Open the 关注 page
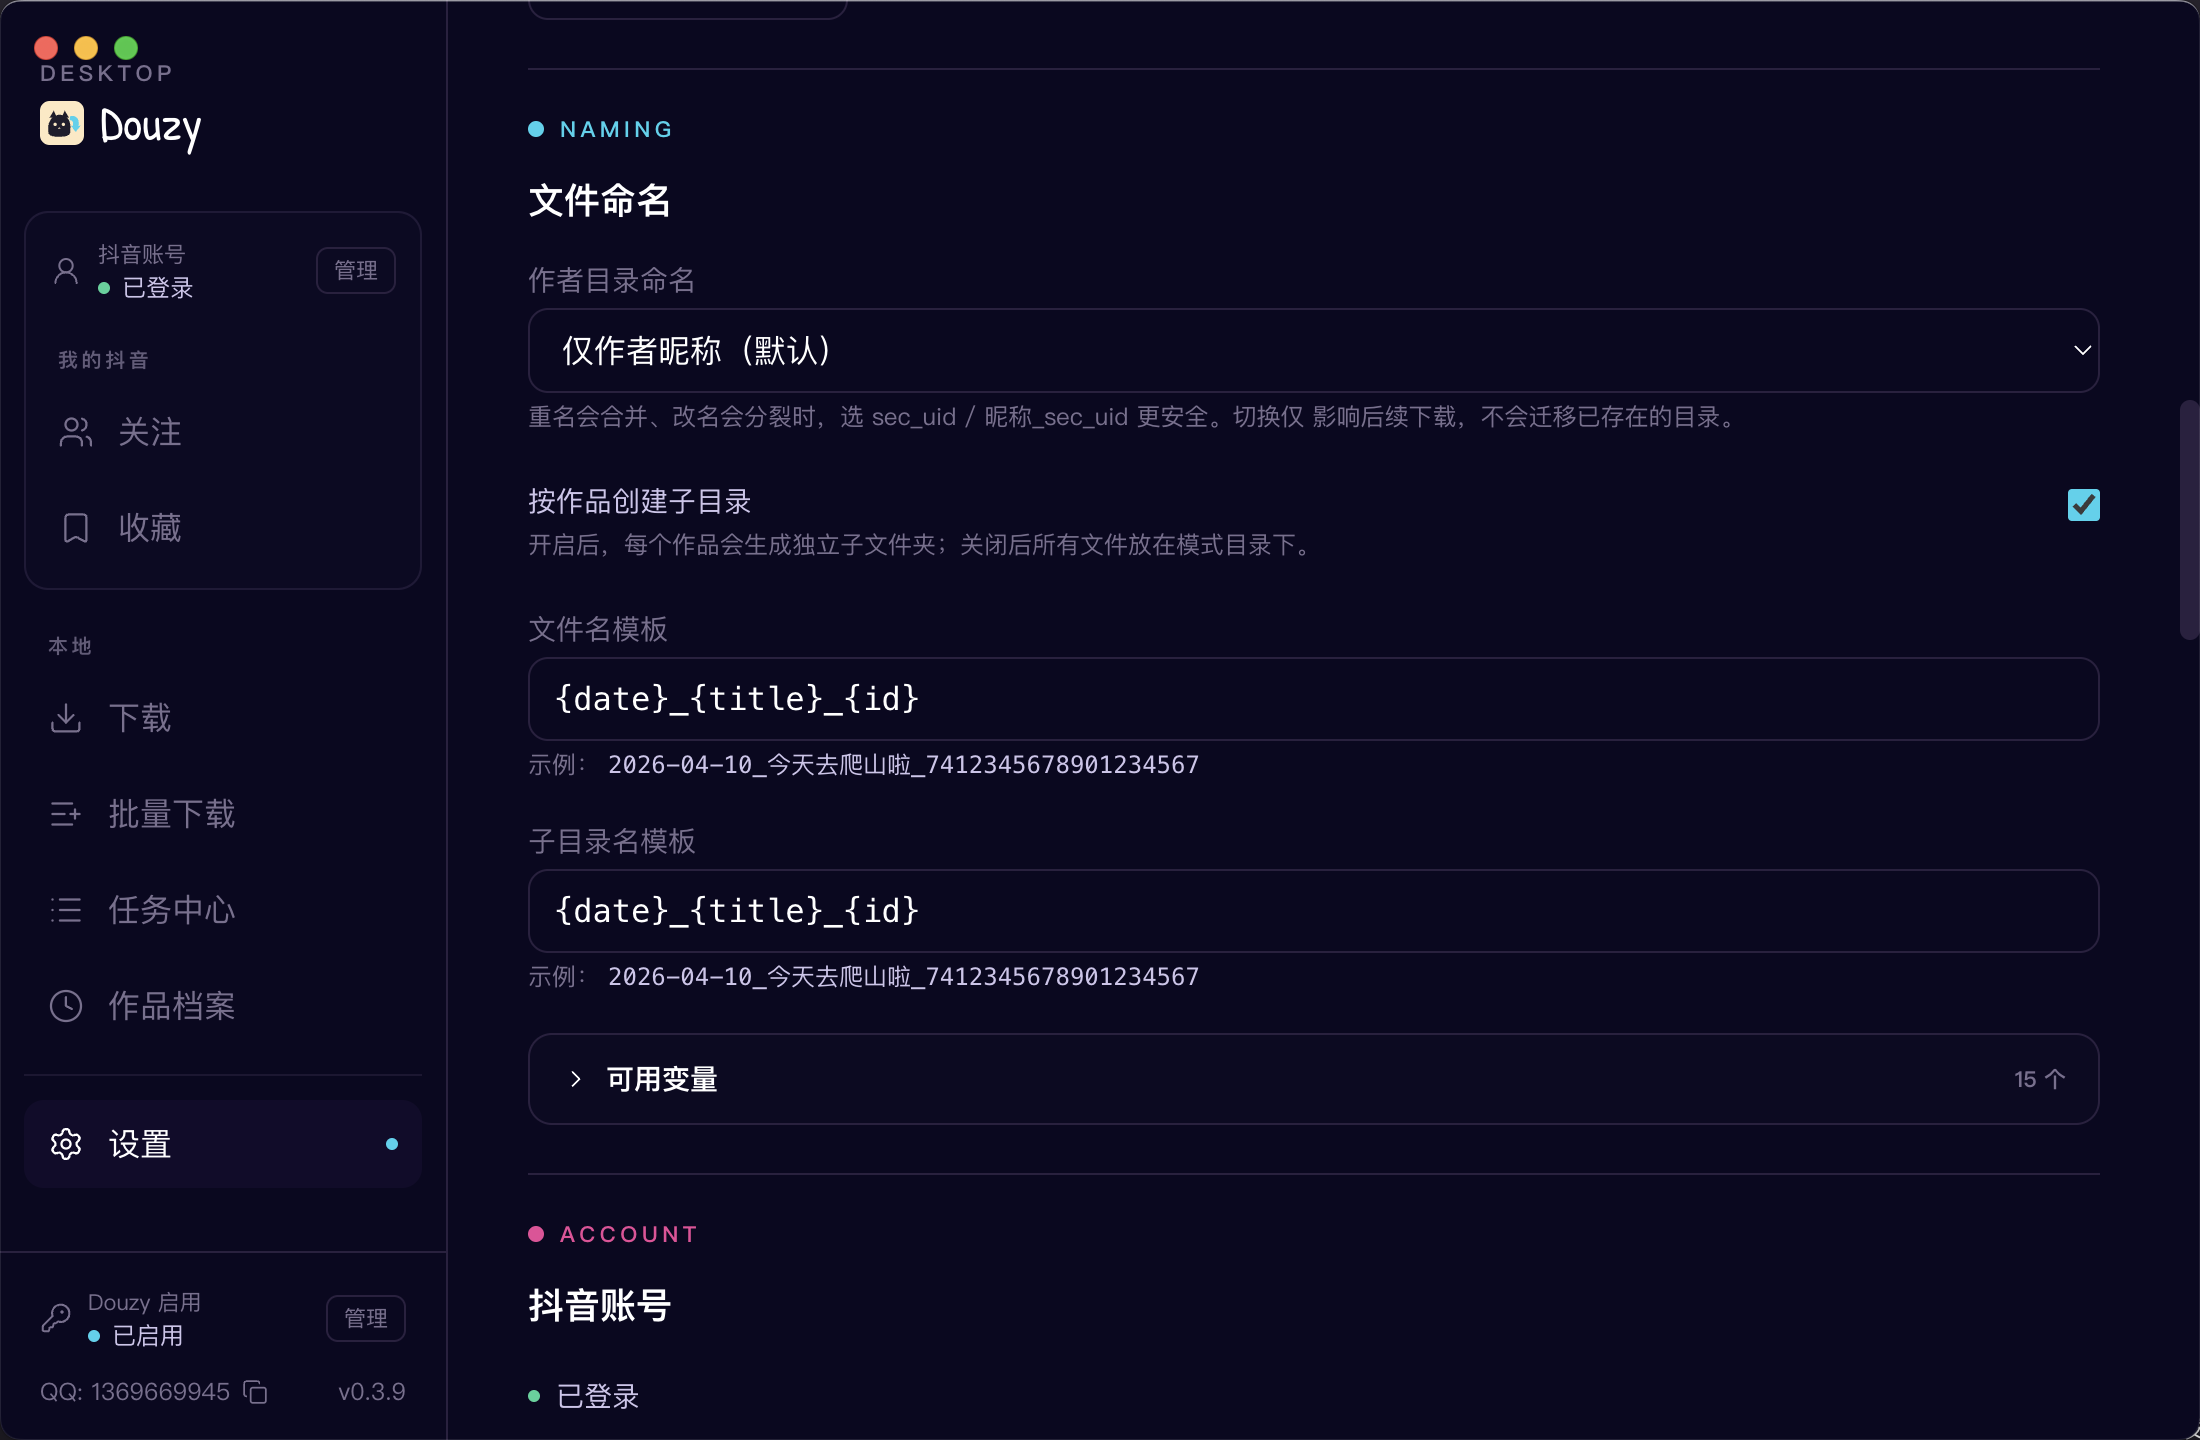This screenshot has height=1440, width=2200. click(223, 432)
